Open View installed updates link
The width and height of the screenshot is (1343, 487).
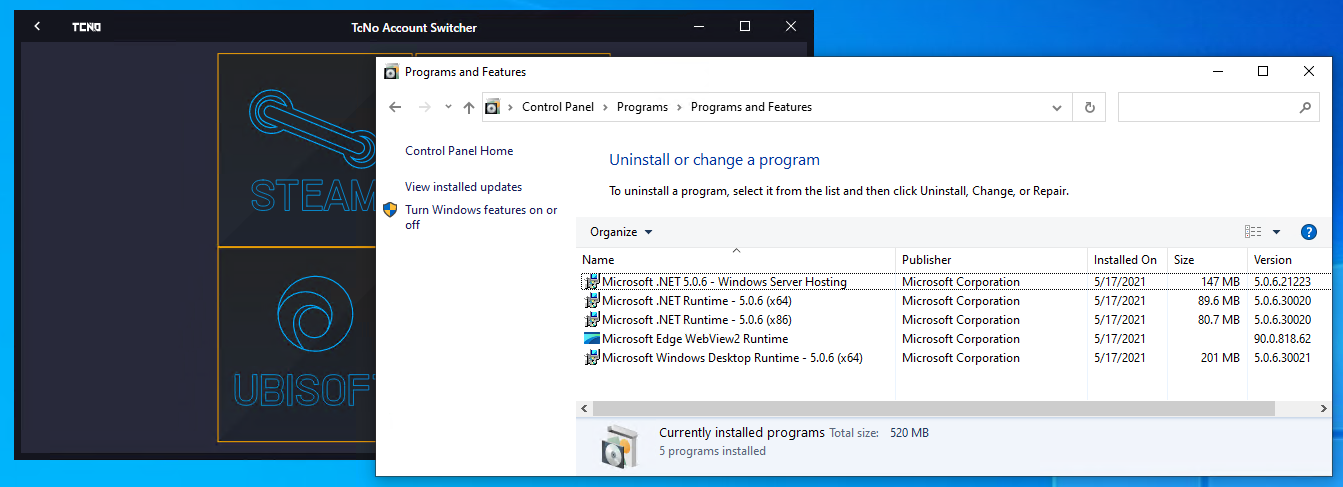point(463,187)
